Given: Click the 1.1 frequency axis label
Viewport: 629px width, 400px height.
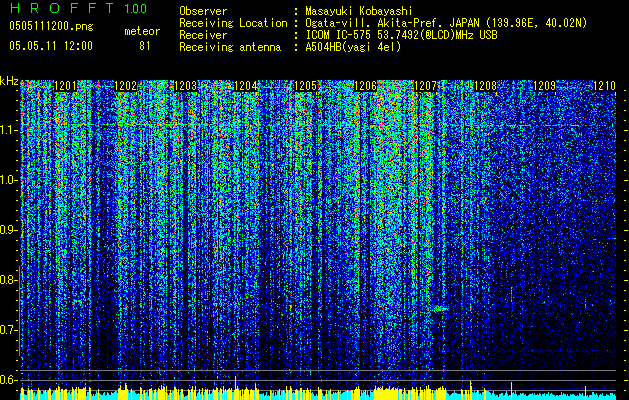Looking at the screenshot, I should pyautogui.click(x=9, y=130).
